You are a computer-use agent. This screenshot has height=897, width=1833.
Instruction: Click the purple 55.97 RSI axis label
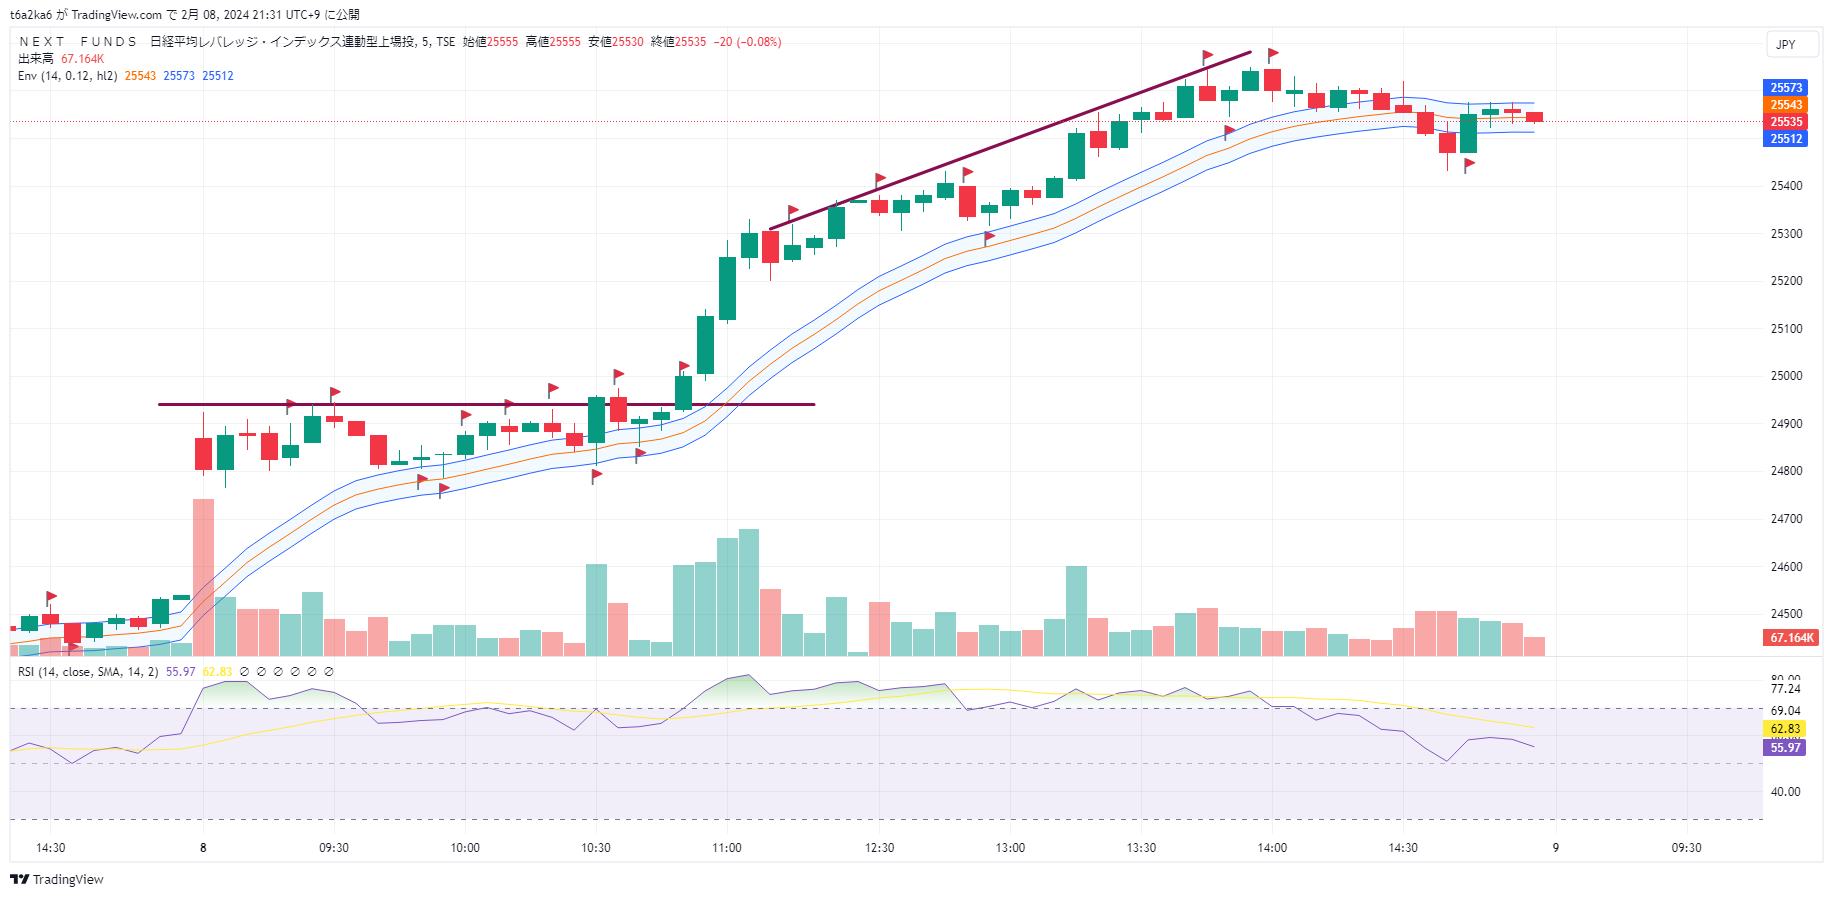tap(1785, 748)
